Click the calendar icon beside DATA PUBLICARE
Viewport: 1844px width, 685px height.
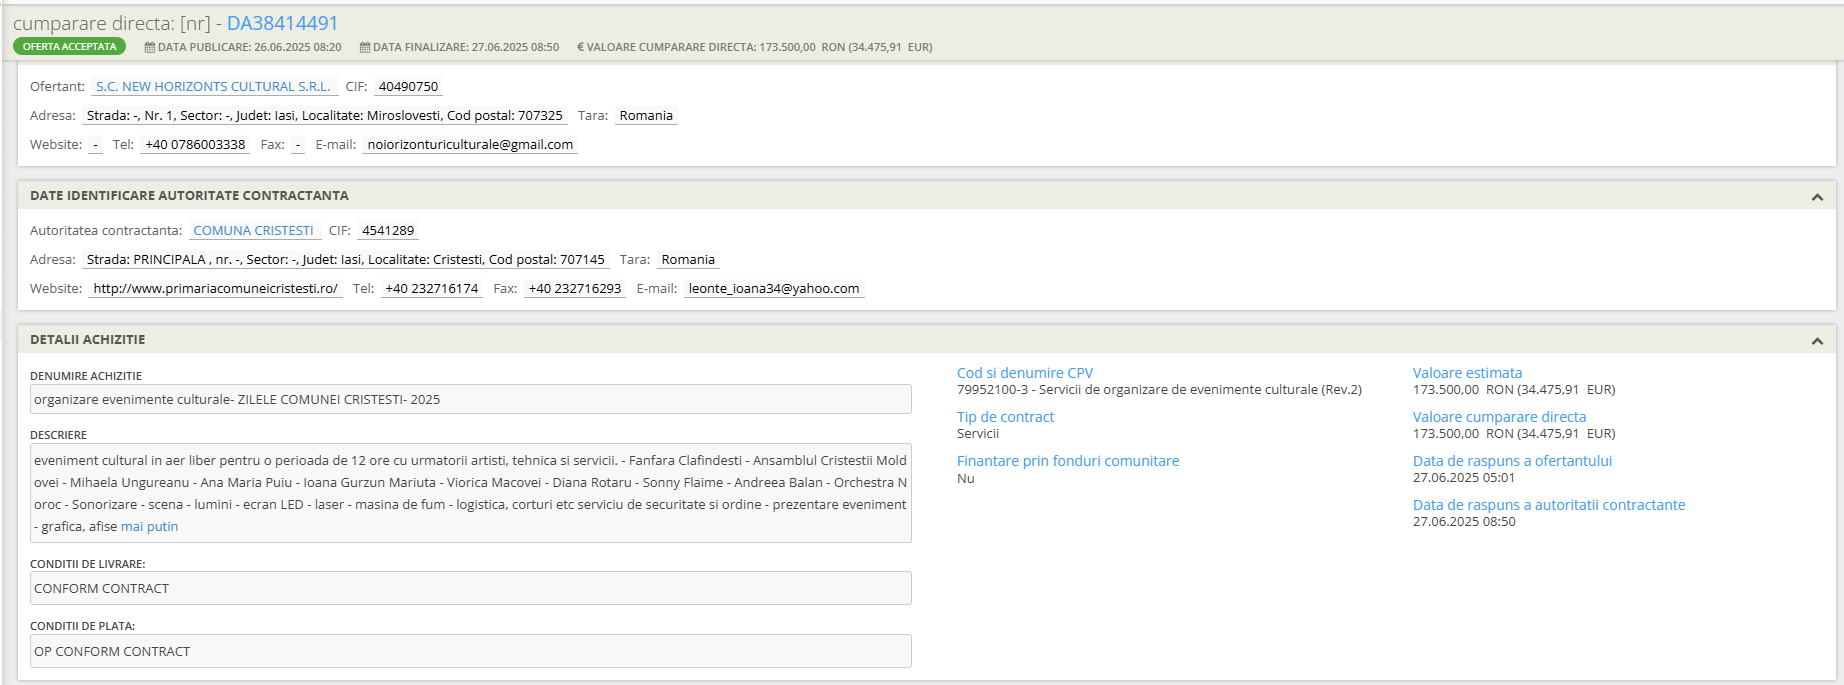pyautogui.click(x=150, y=47)
